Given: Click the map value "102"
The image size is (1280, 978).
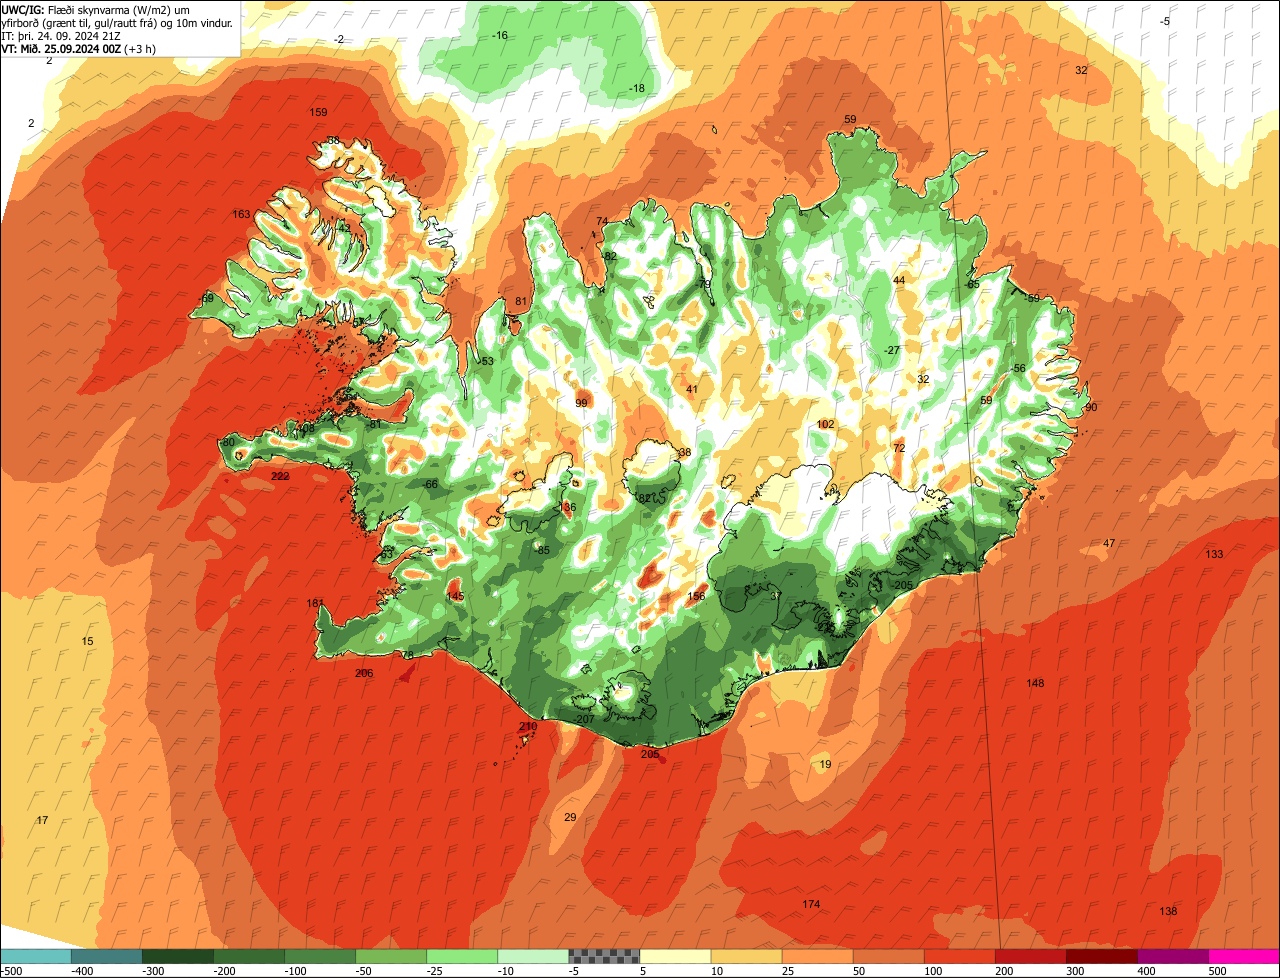Looking at the screenshot, I should [825, 424].
